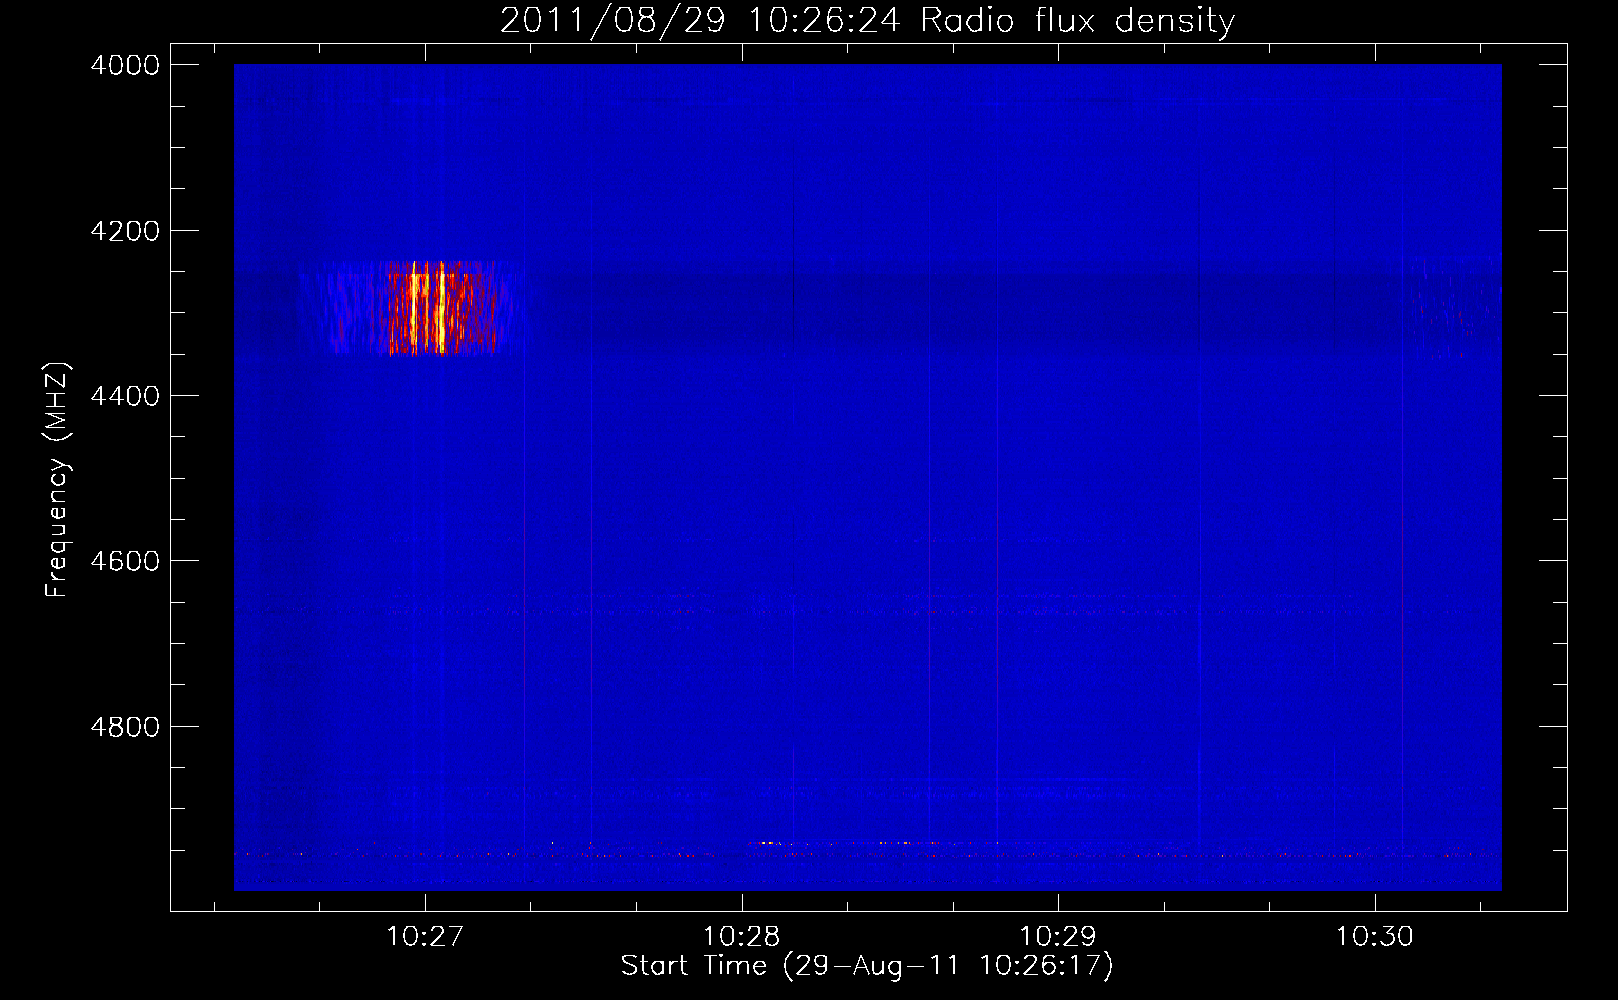
Task: Click the plot title "2011/08/29 10:26:24 Radio flux density"
Action: coord(867,20)
